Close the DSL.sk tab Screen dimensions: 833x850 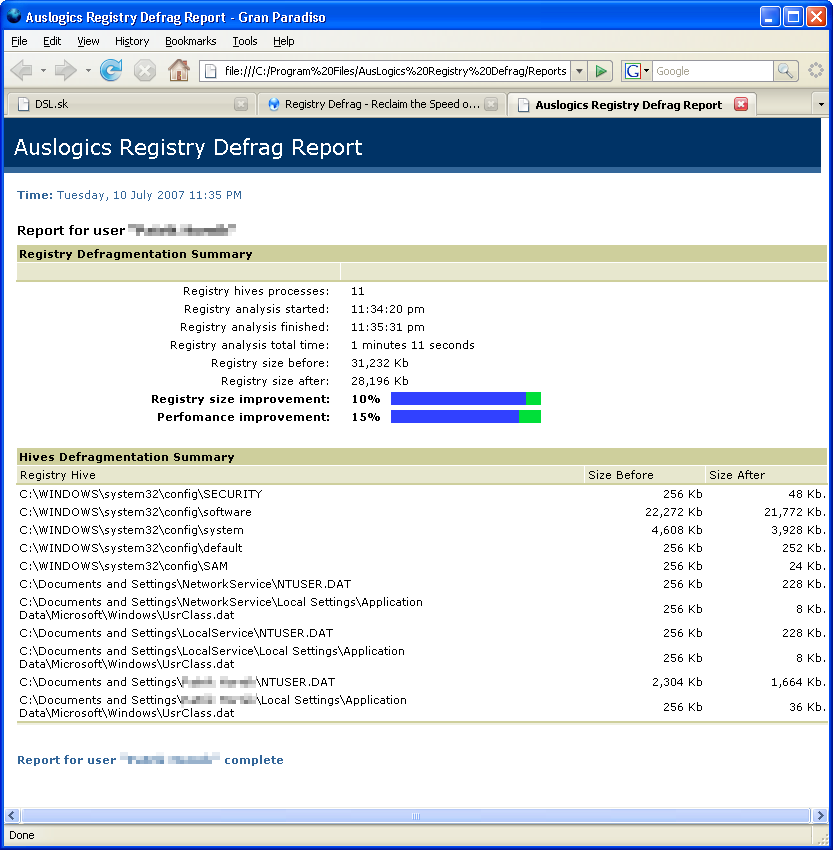pos(241,104)
